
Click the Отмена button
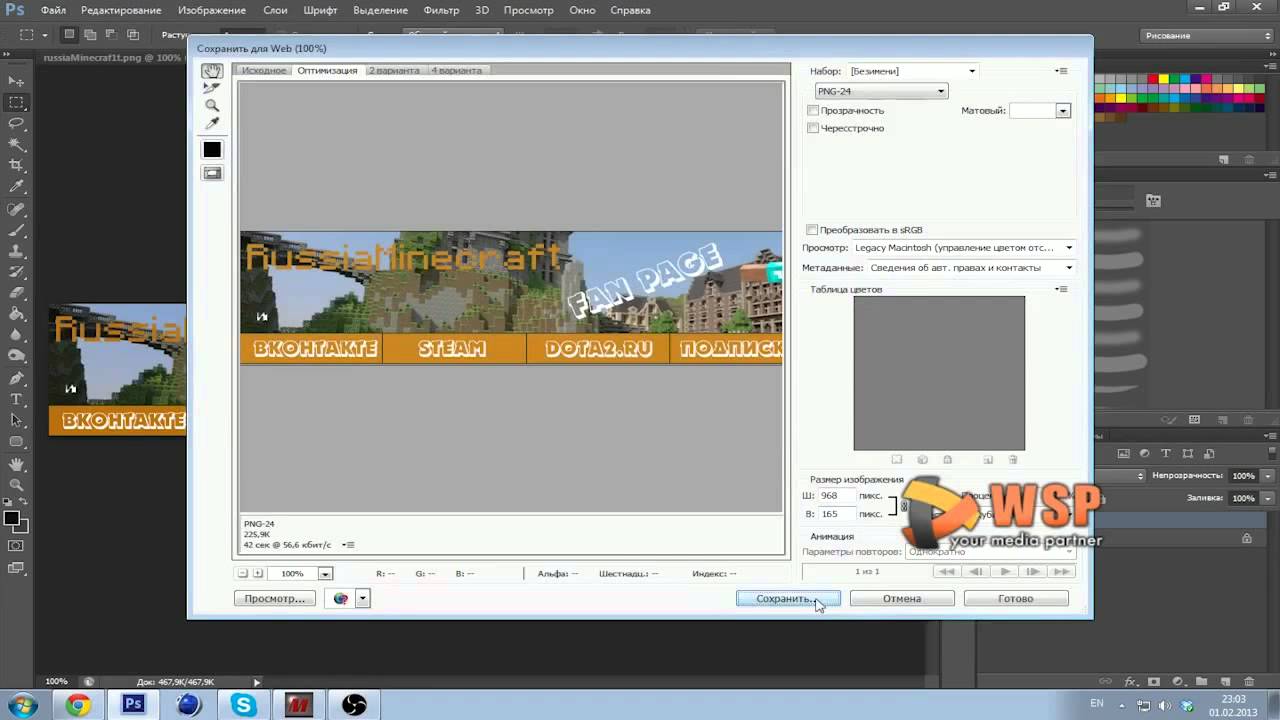coord(902,598)
